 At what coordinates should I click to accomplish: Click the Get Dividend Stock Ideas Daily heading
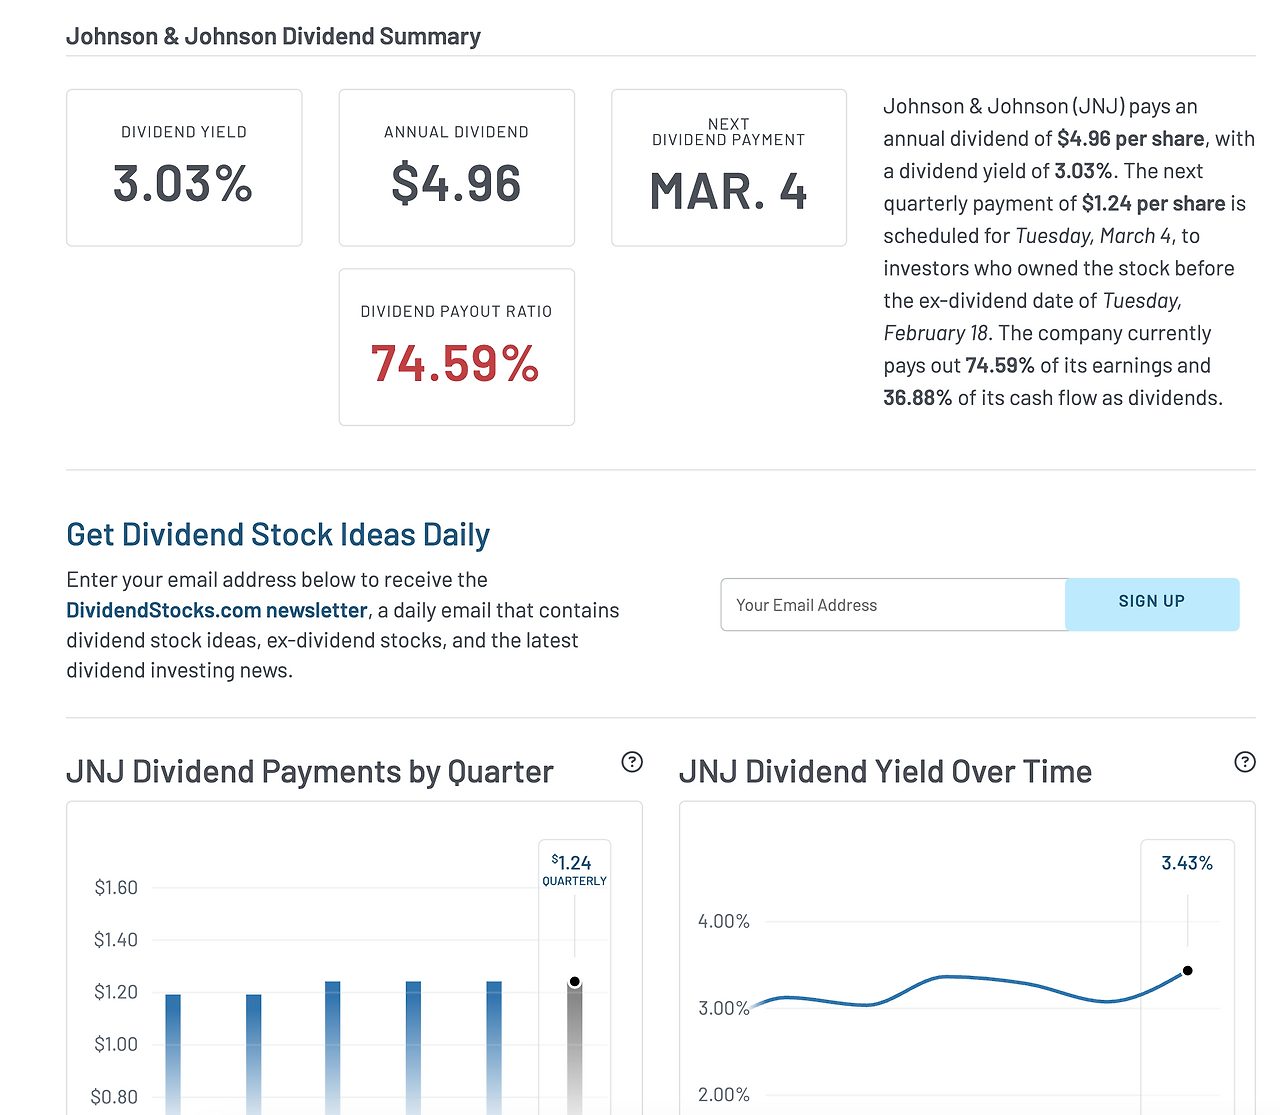tap(278, 535)
